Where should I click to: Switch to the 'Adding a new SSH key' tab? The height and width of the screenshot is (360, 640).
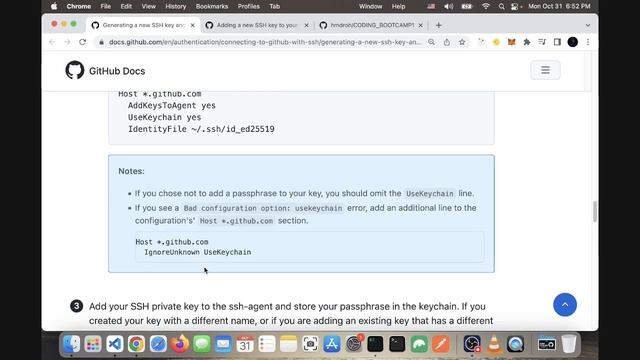pos(257,25)
